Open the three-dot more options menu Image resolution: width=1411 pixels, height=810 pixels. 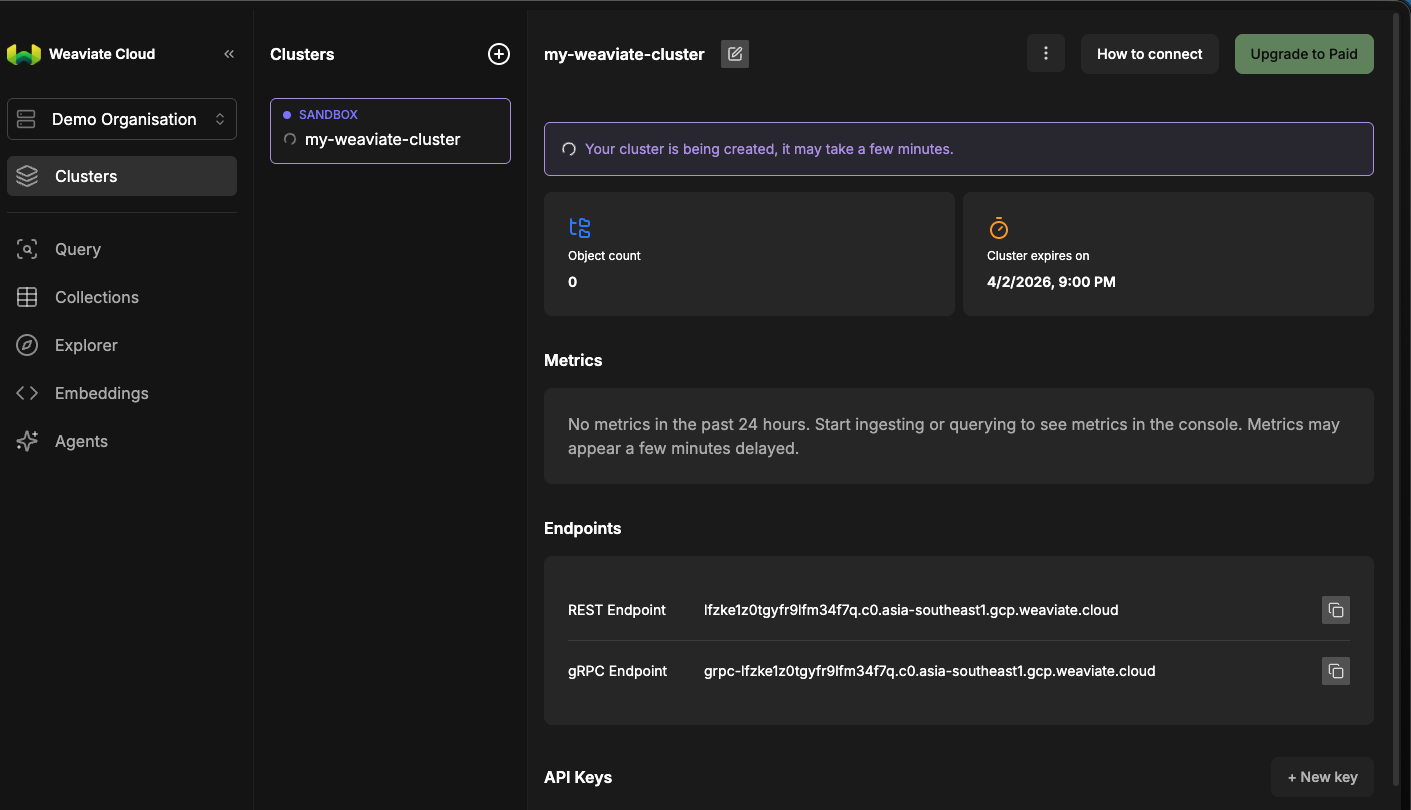pyautogui.click(x=1046, y=54)
